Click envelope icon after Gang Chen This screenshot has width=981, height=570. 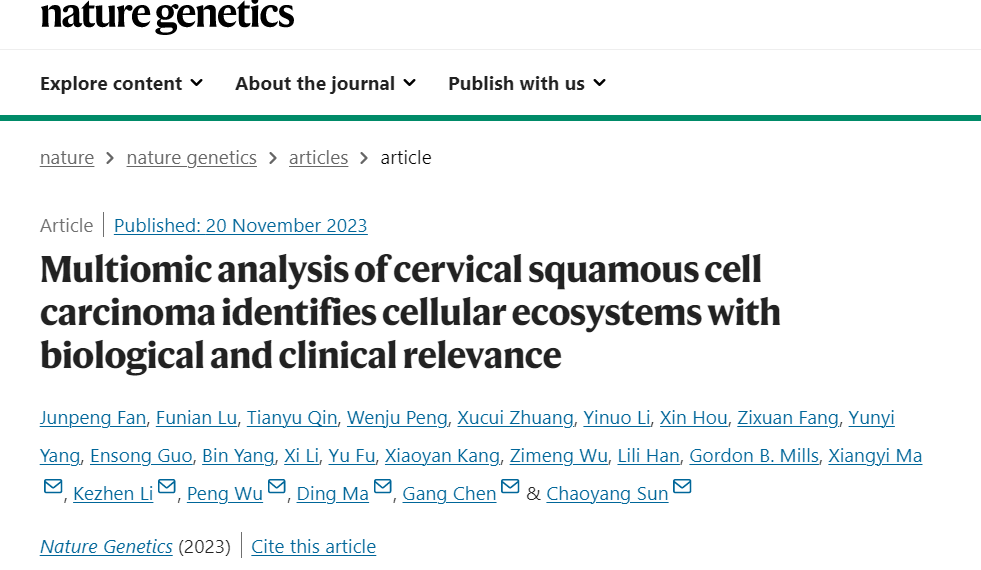[x=510, y=487]
